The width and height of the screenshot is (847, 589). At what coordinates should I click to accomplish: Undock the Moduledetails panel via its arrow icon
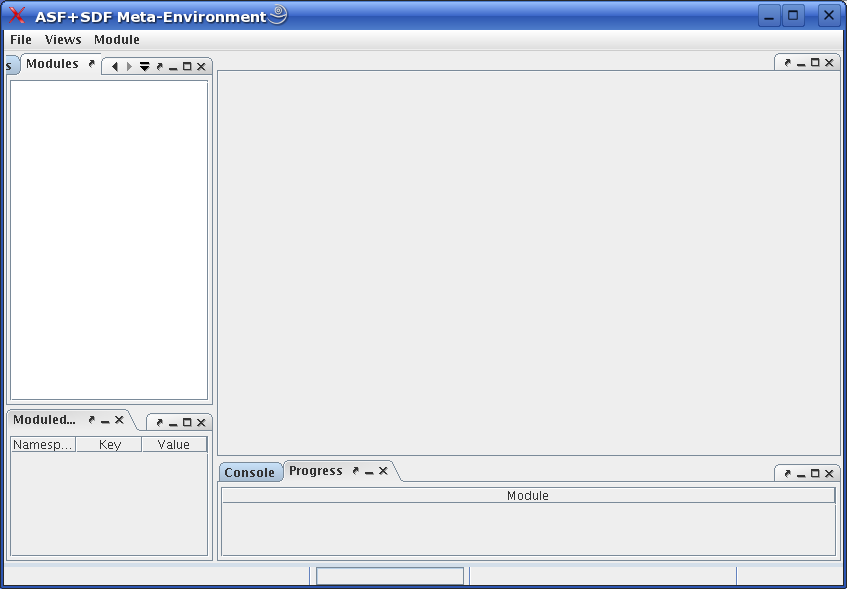[x=91, y=421]
